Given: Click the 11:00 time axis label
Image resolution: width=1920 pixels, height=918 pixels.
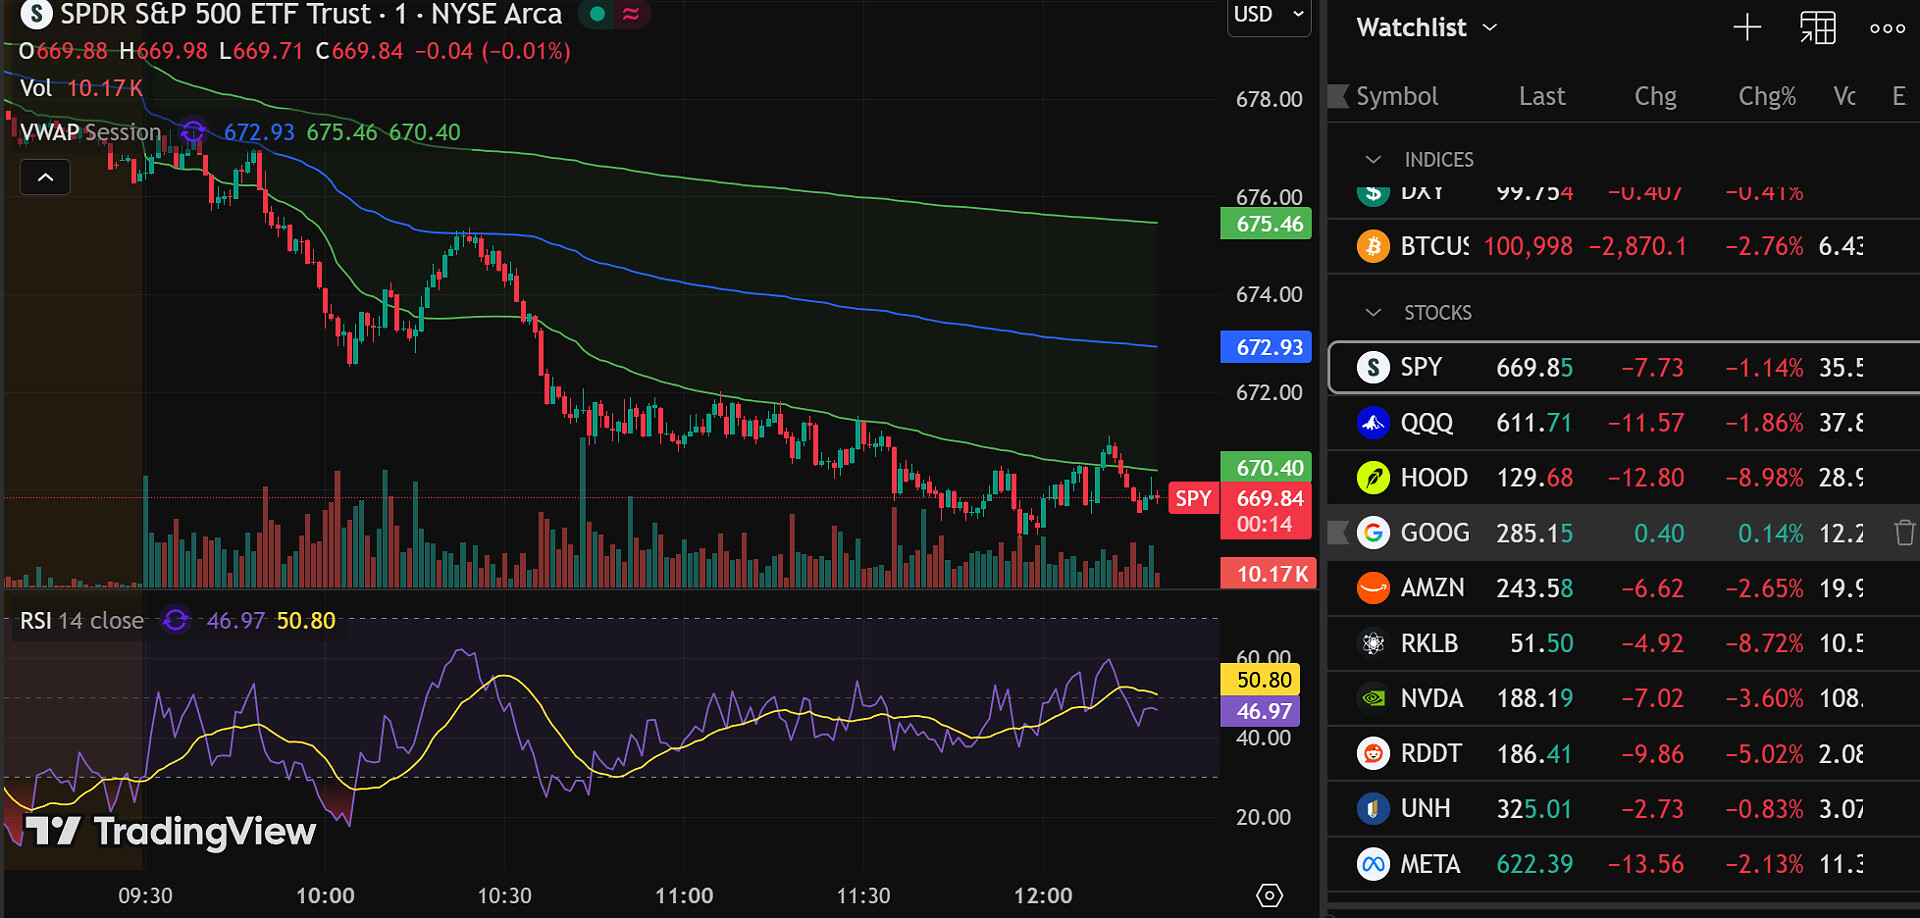Looking at the screenshot, I should point(684,895).
